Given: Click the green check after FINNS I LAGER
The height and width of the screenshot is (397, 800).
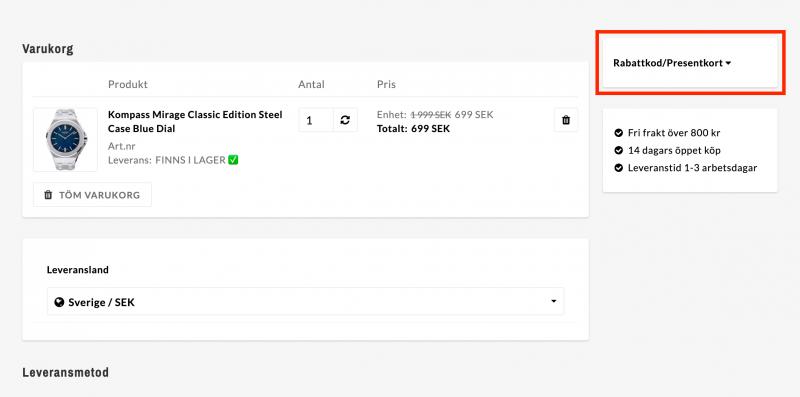Looking at the screenshot, I should coord(233,160).
